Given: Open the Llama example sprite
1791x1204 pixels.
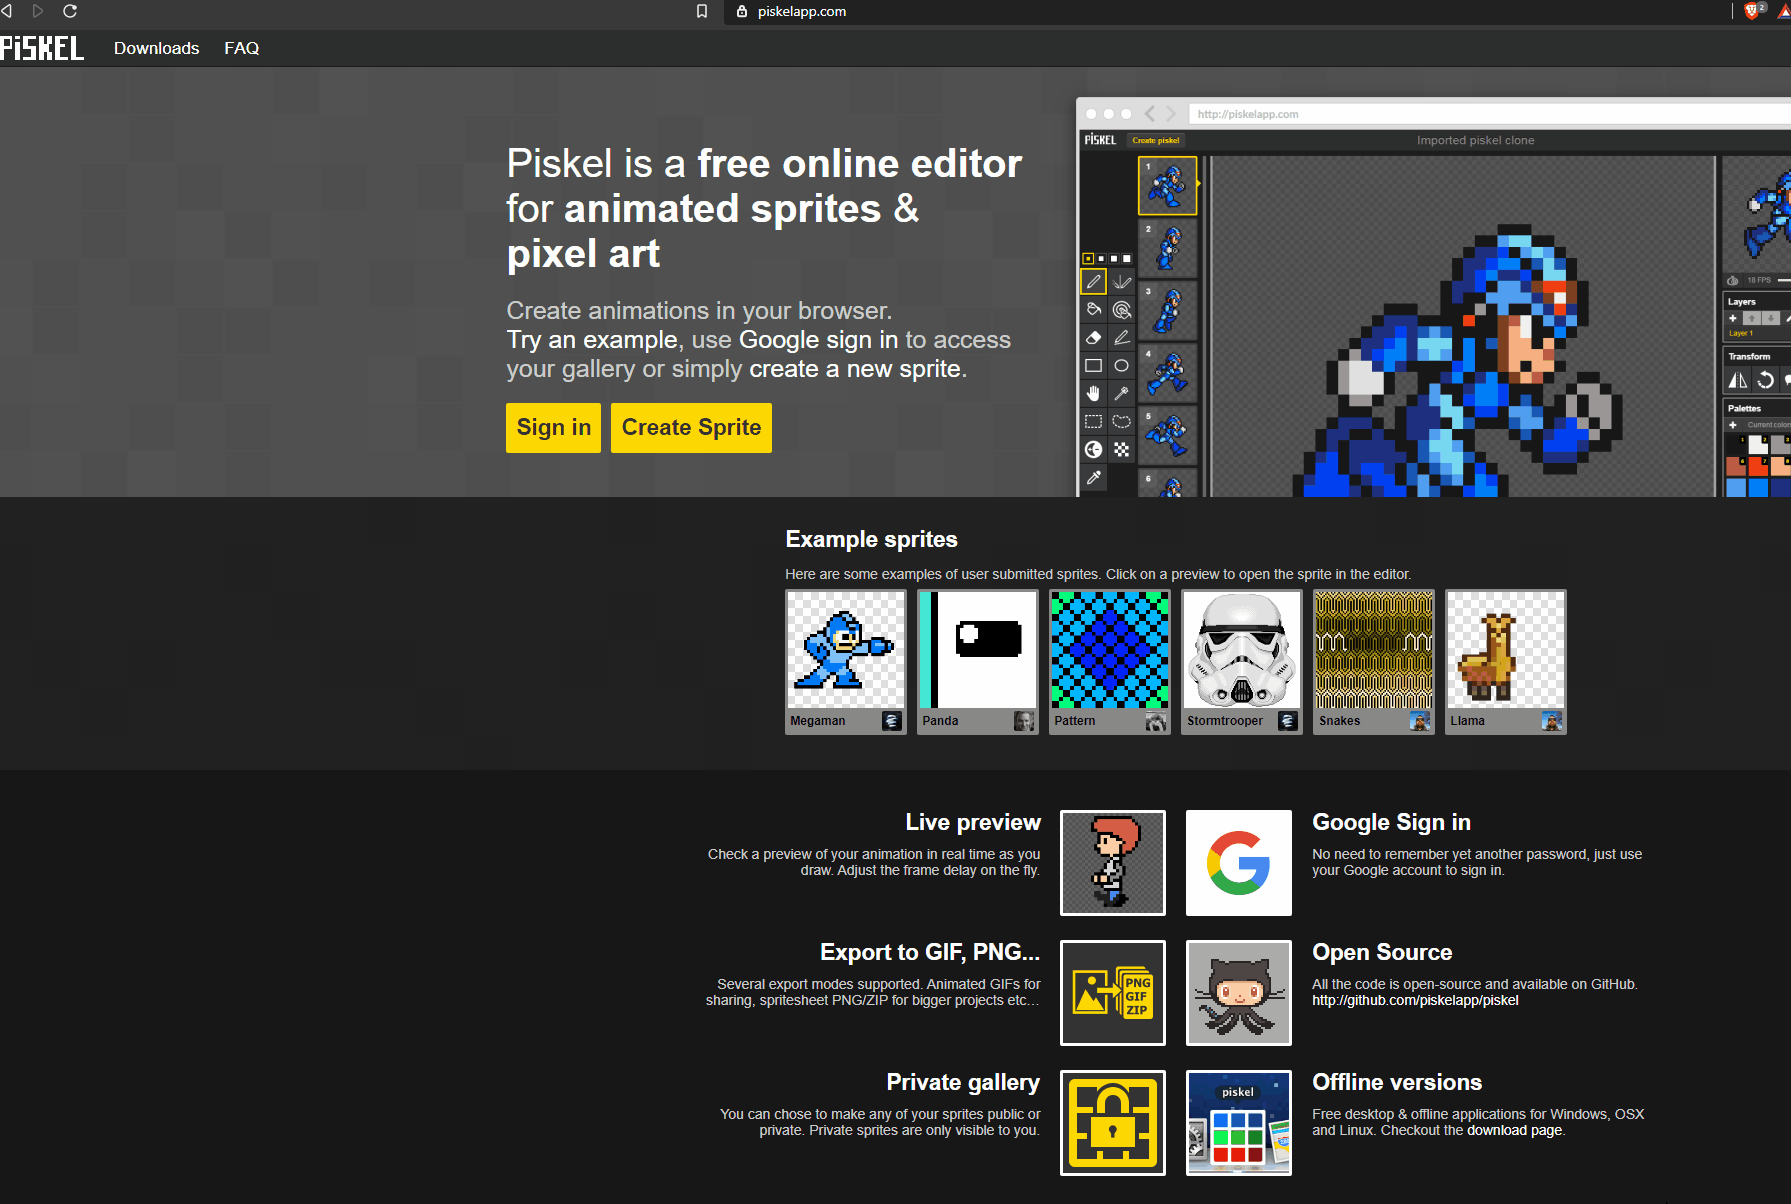Looking at the screenshot, I should point(1506,662).
